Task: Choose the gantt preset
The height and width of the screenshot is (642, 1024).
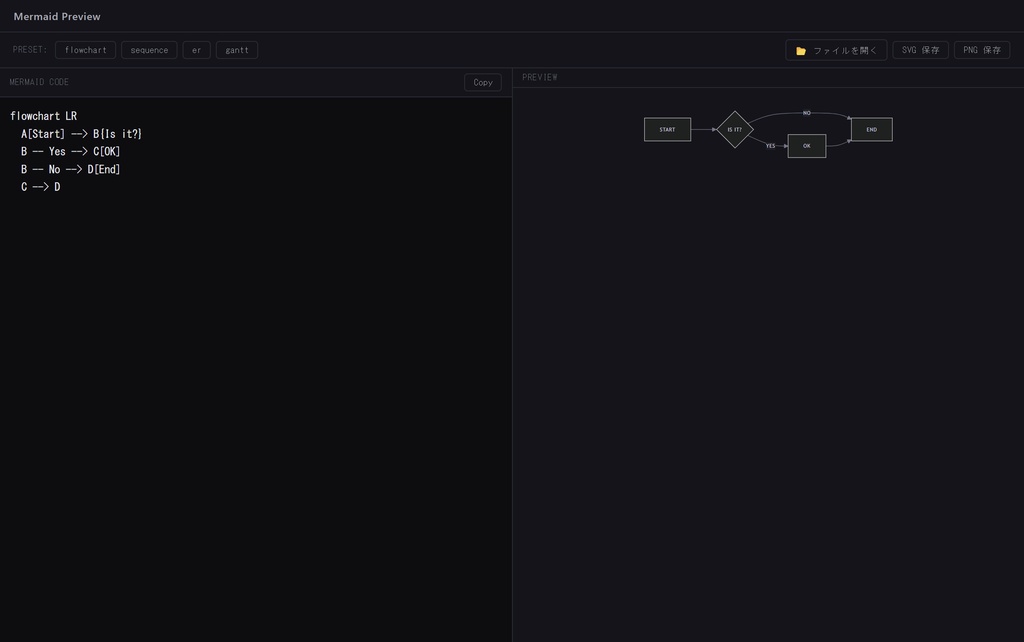Action: [x=237, y=50]
